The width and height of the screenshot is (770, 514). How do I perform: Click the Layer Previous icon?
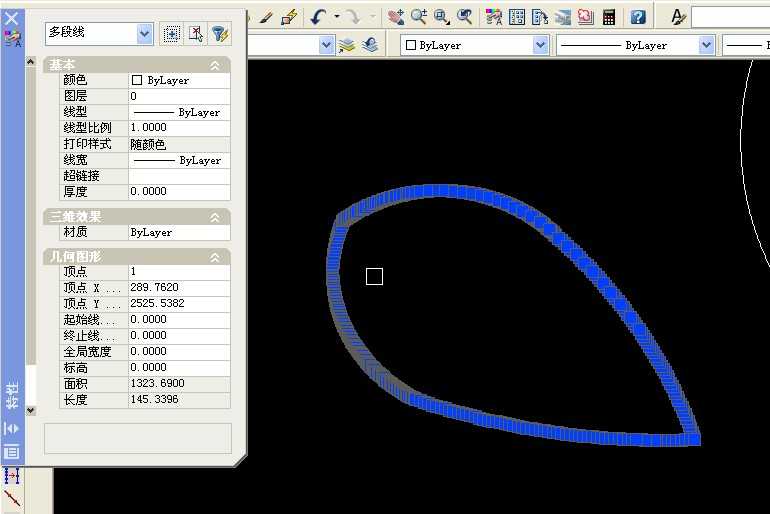[369, 45]
